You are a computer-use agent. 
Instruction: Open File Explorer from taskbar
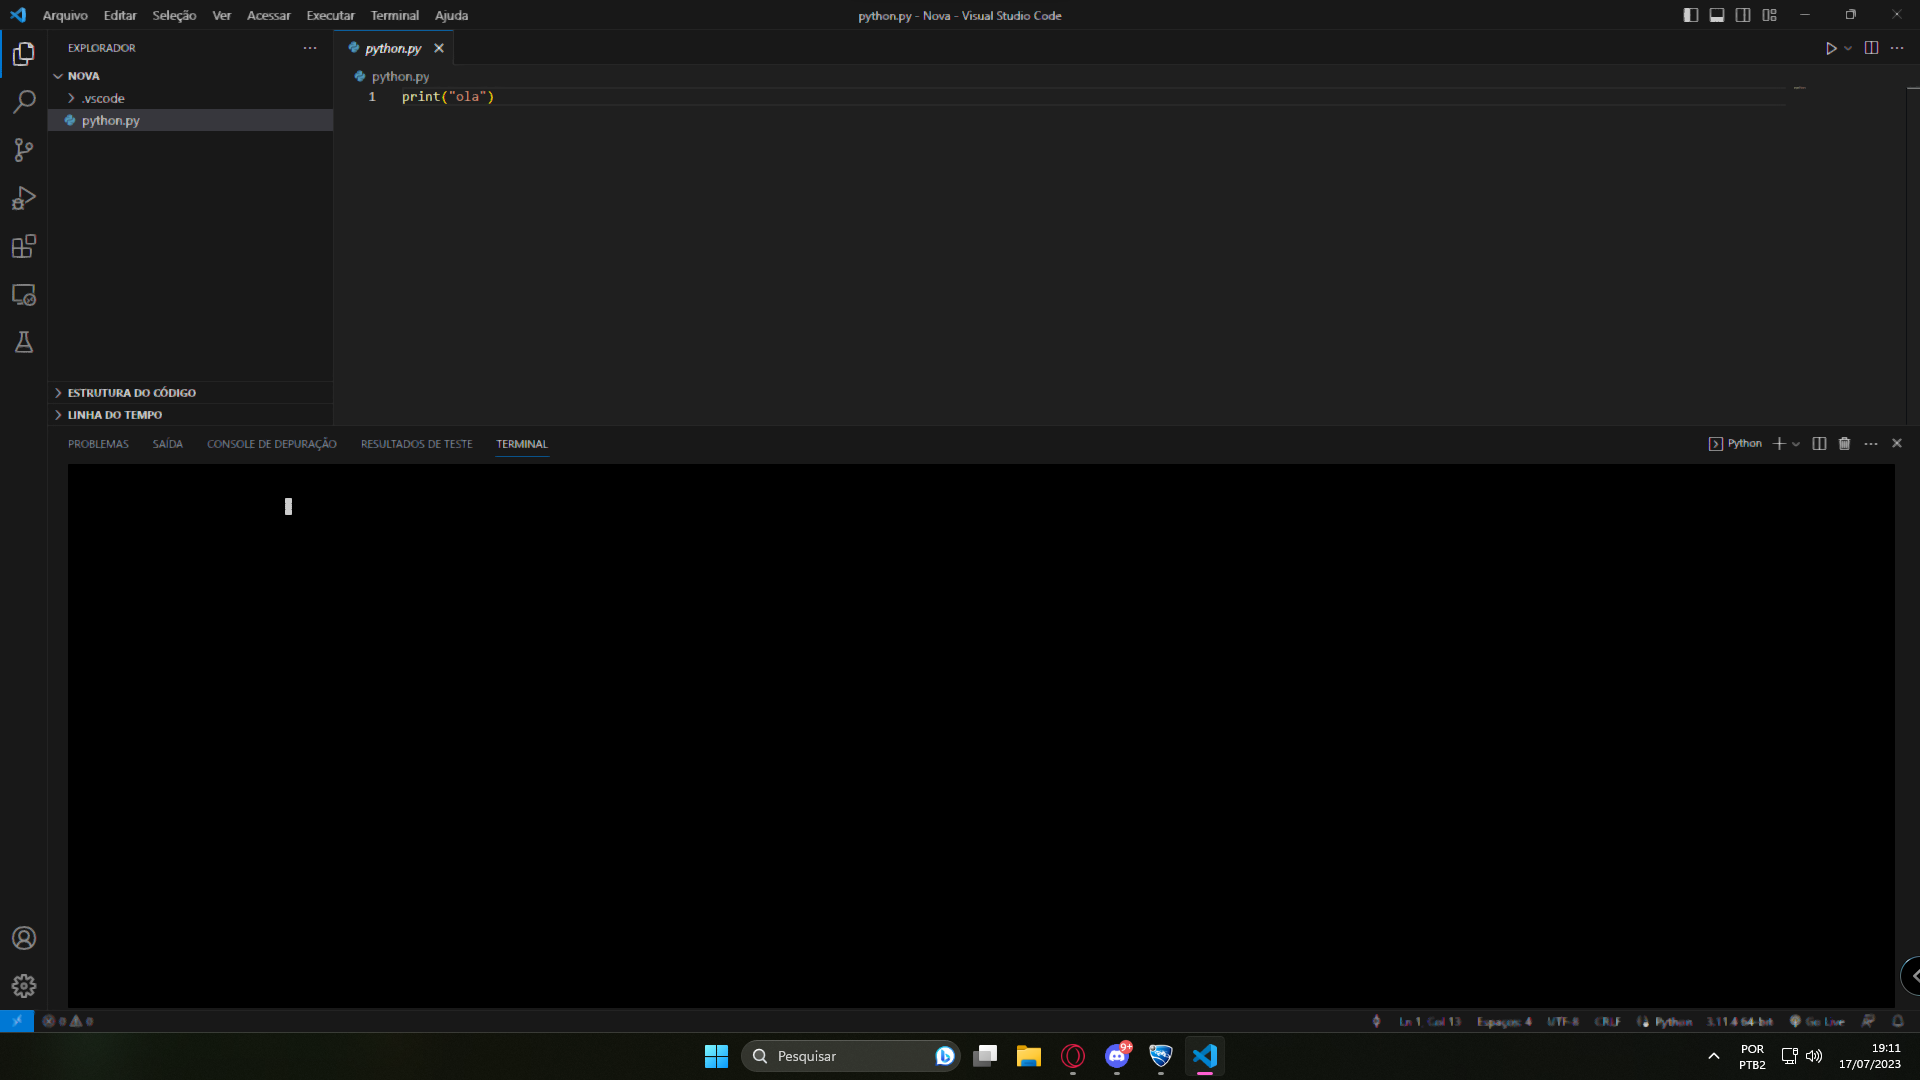1029,1056
